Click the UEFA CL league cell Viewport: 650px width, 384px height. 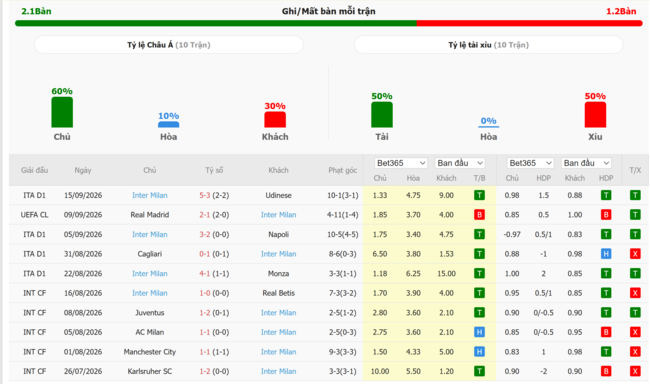[x=34, y=215]
